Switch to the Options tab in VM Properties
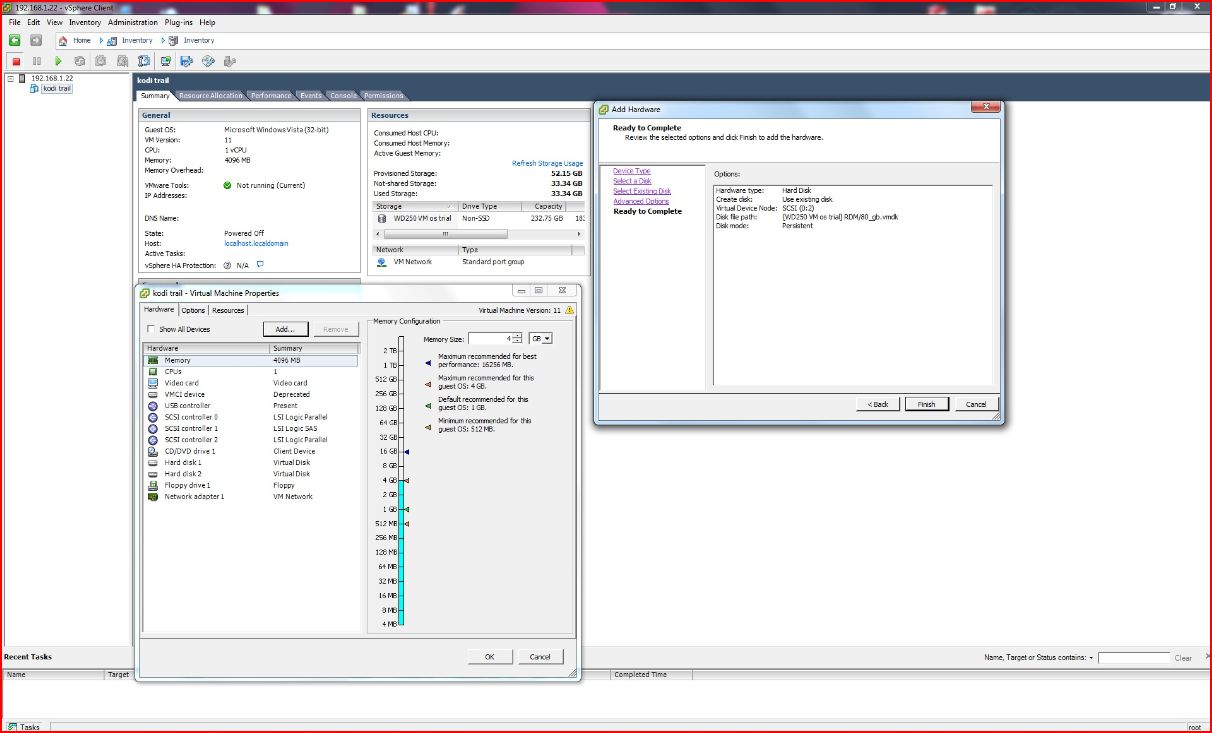The image size is (1212, 733). [193, 310]
